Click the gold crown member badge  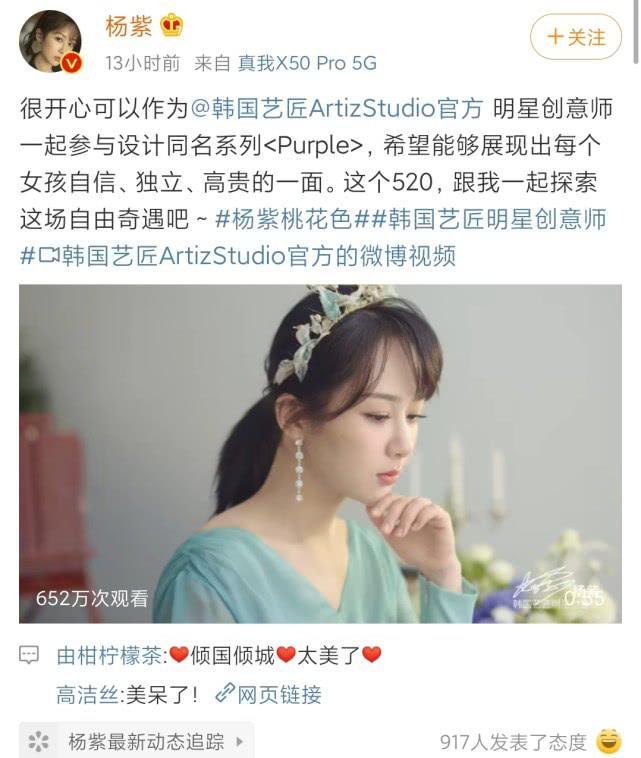[172, 26]
